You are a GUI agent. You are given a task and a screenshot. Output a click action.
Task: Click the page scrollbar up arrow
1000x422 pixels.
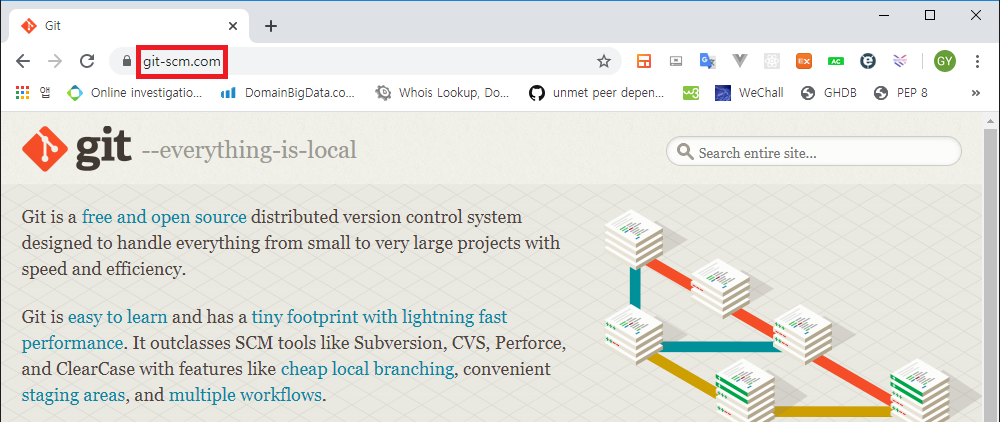tap(990, 122)
